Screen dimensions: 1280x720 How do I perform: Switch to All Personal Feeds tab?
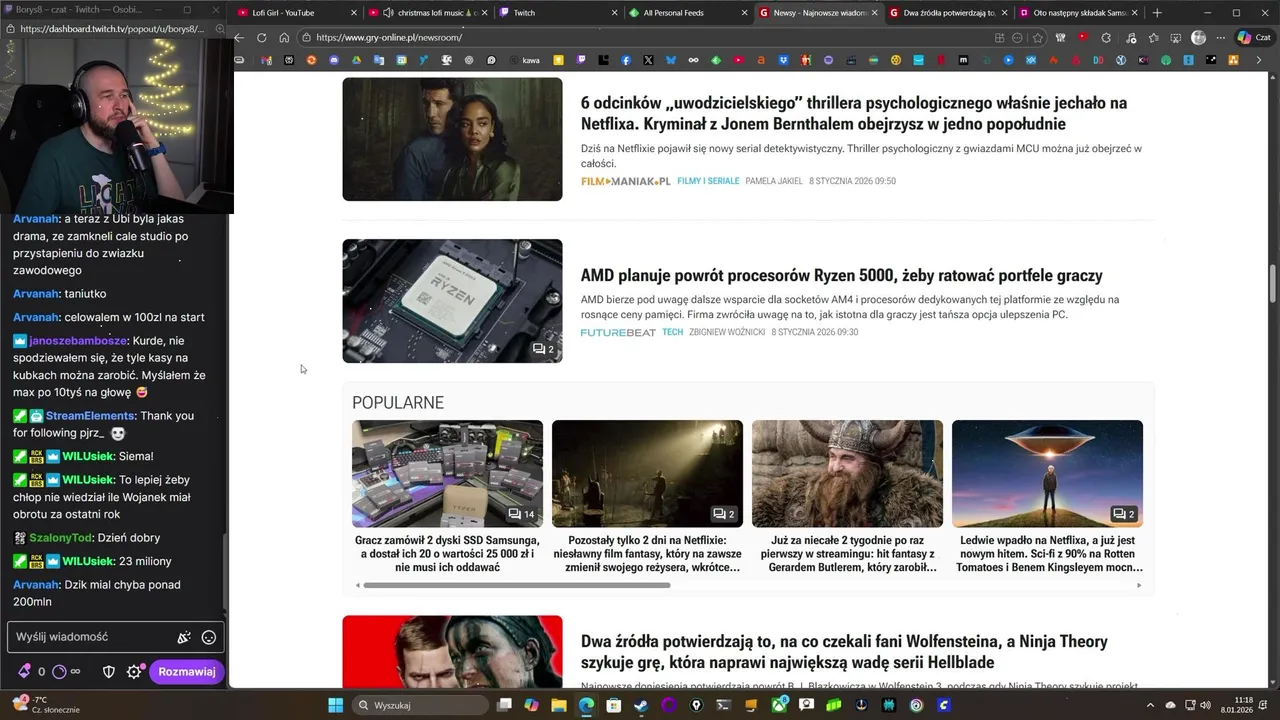pyautogui.click(x=690, y=13)
